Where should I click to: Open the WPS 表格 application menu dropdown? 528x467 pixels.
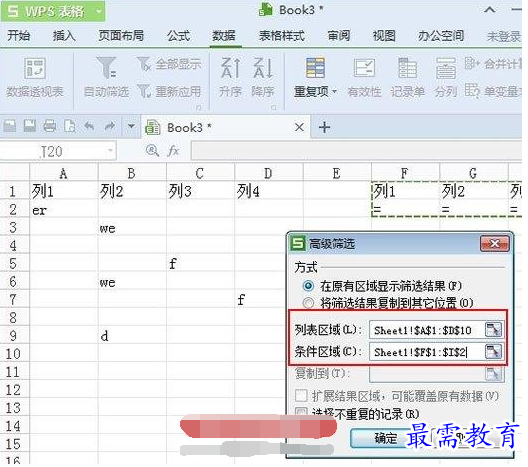tap(98, 11)
